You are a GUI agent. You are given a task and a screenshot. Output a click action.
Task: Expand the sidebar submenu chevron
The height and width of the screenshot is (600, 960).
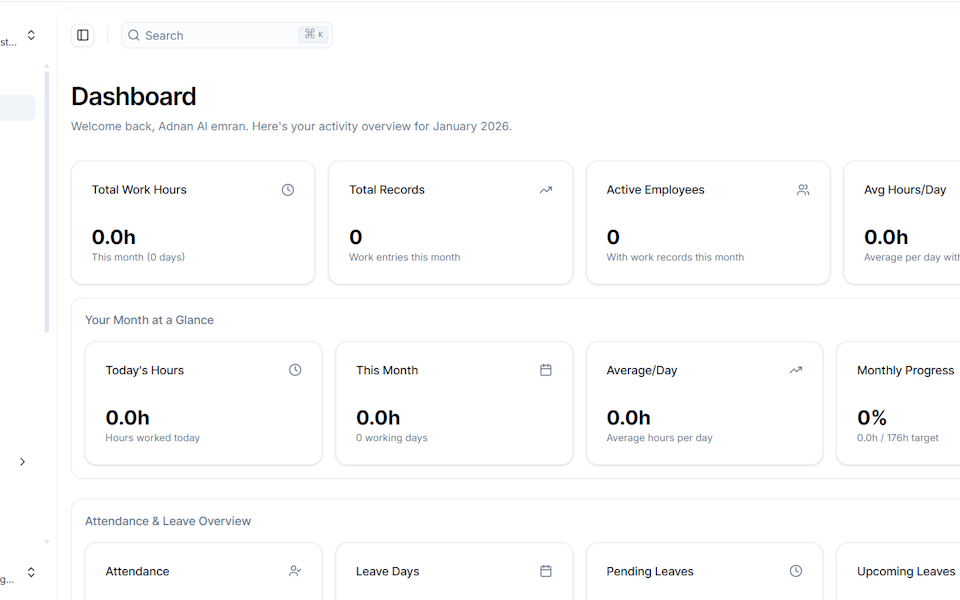pos(22,462)
